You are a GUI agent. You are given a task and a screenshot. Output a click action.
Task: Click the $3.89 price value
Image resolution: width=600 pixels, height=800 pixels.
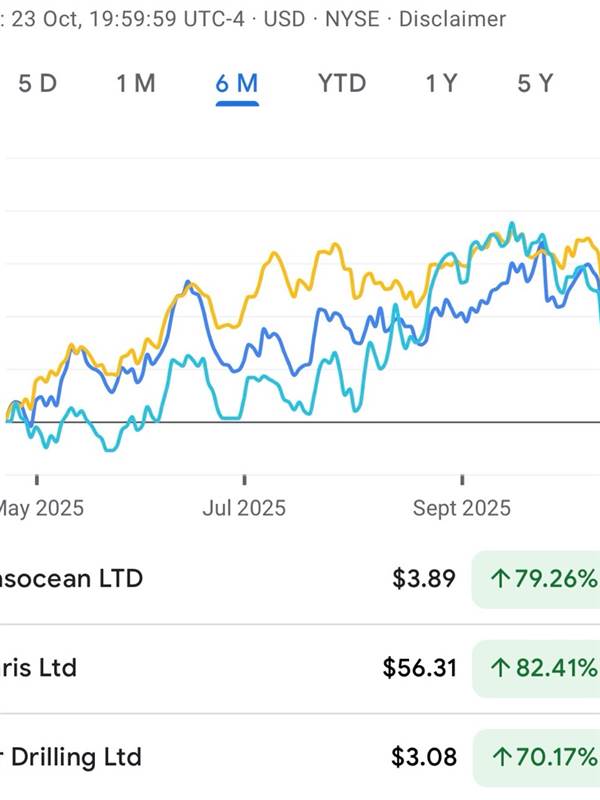point(425,578)
